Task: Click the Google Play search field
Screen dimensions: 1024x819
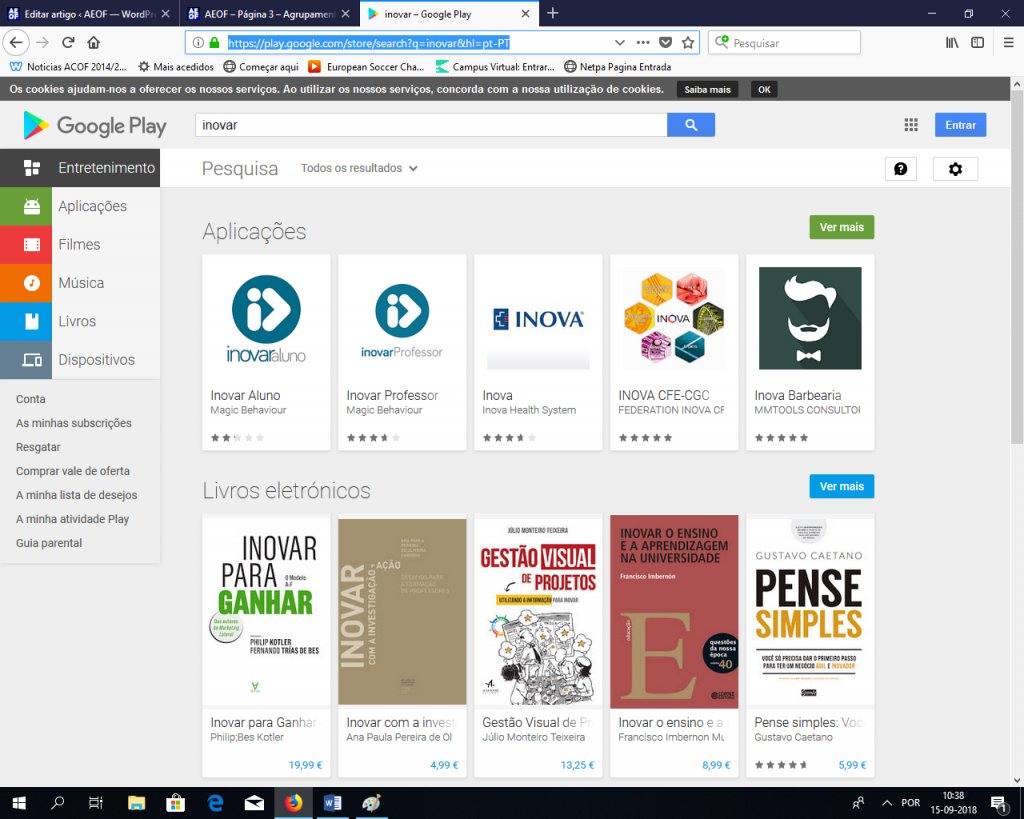Action: click(431, 125)
